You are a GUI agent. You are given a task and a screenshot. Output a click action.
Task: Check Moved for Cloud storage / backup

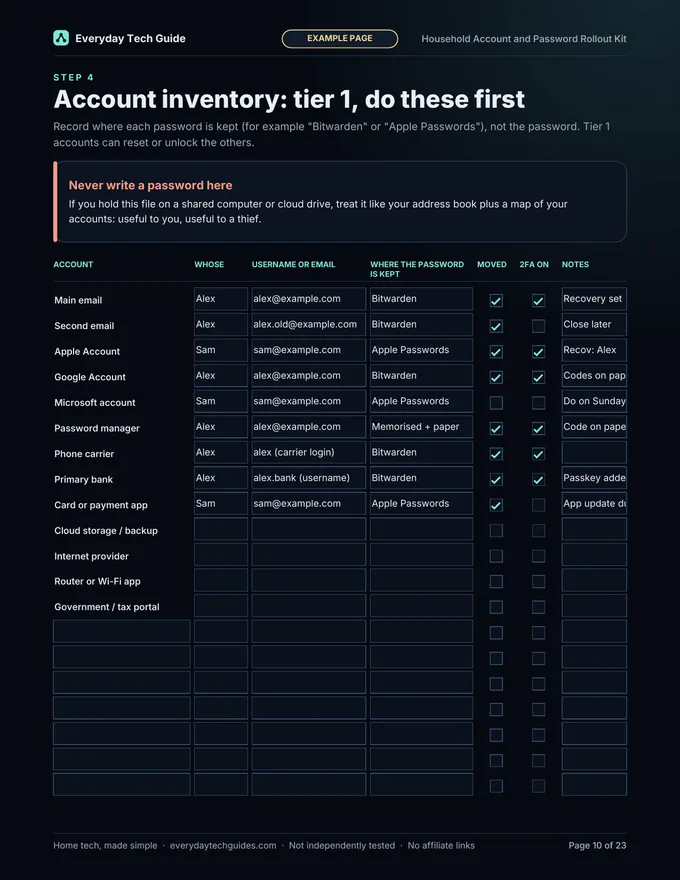tap(496, 531)
